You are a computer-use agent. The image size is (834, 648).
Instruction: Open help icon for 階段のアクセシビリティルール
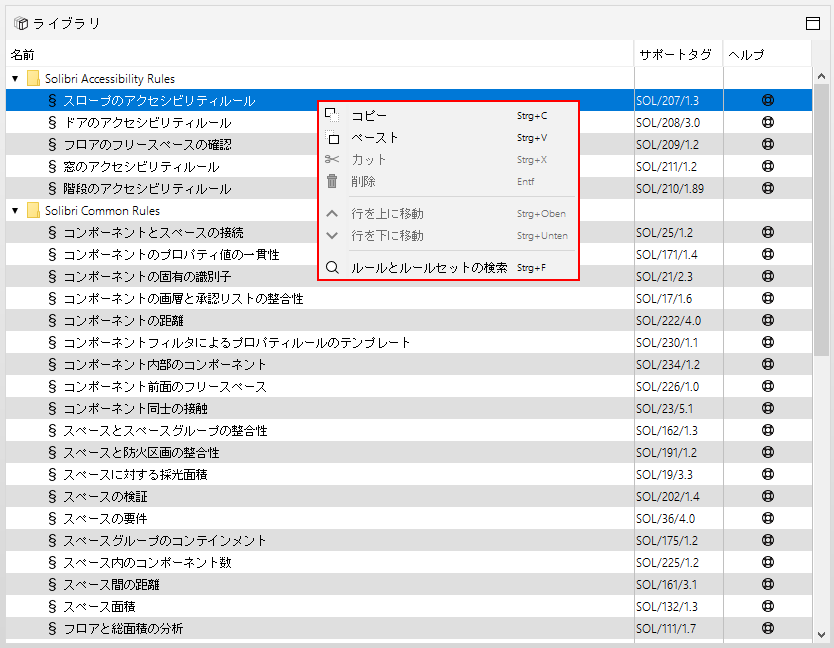(x=768, y=188)
